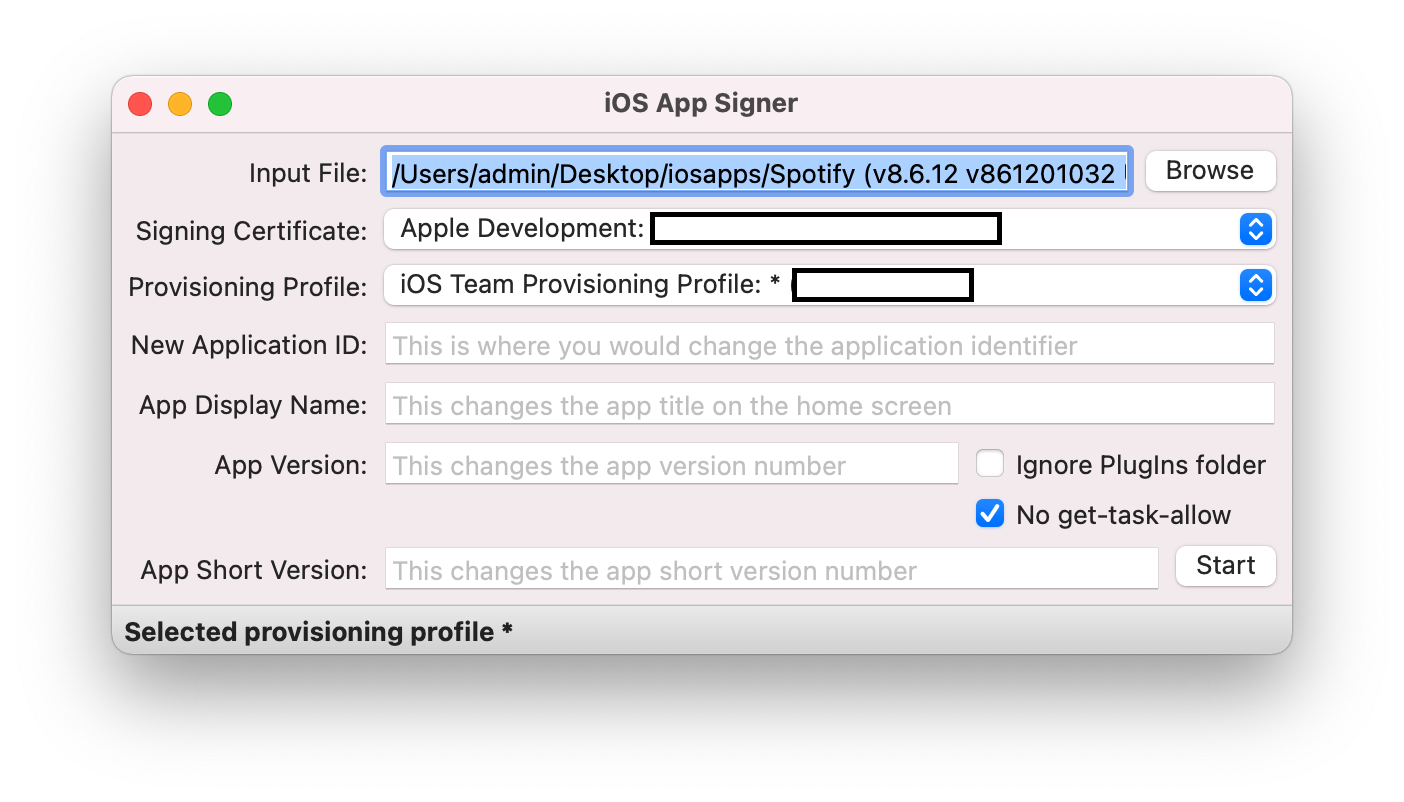
Task: Start signing the app
Action: click(1225, 566)
